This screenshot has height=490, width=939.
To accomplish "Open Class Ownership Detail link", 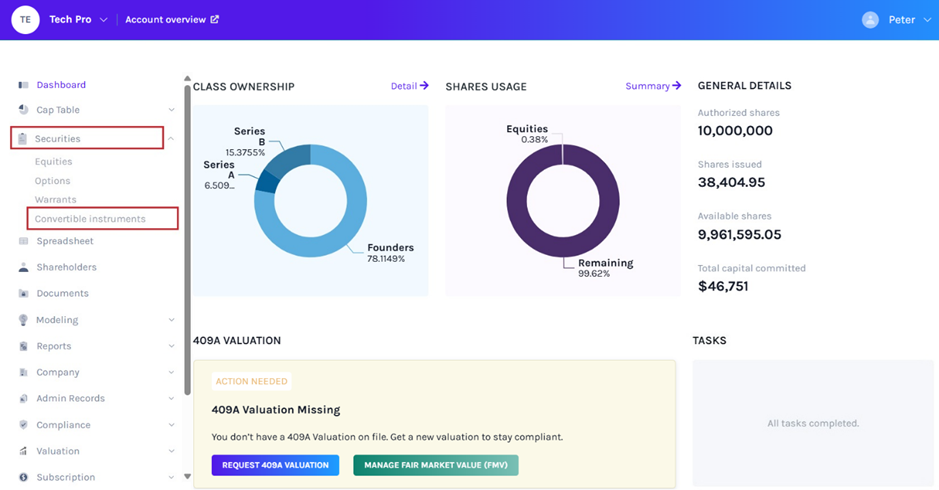I will [x=409, y=86].
